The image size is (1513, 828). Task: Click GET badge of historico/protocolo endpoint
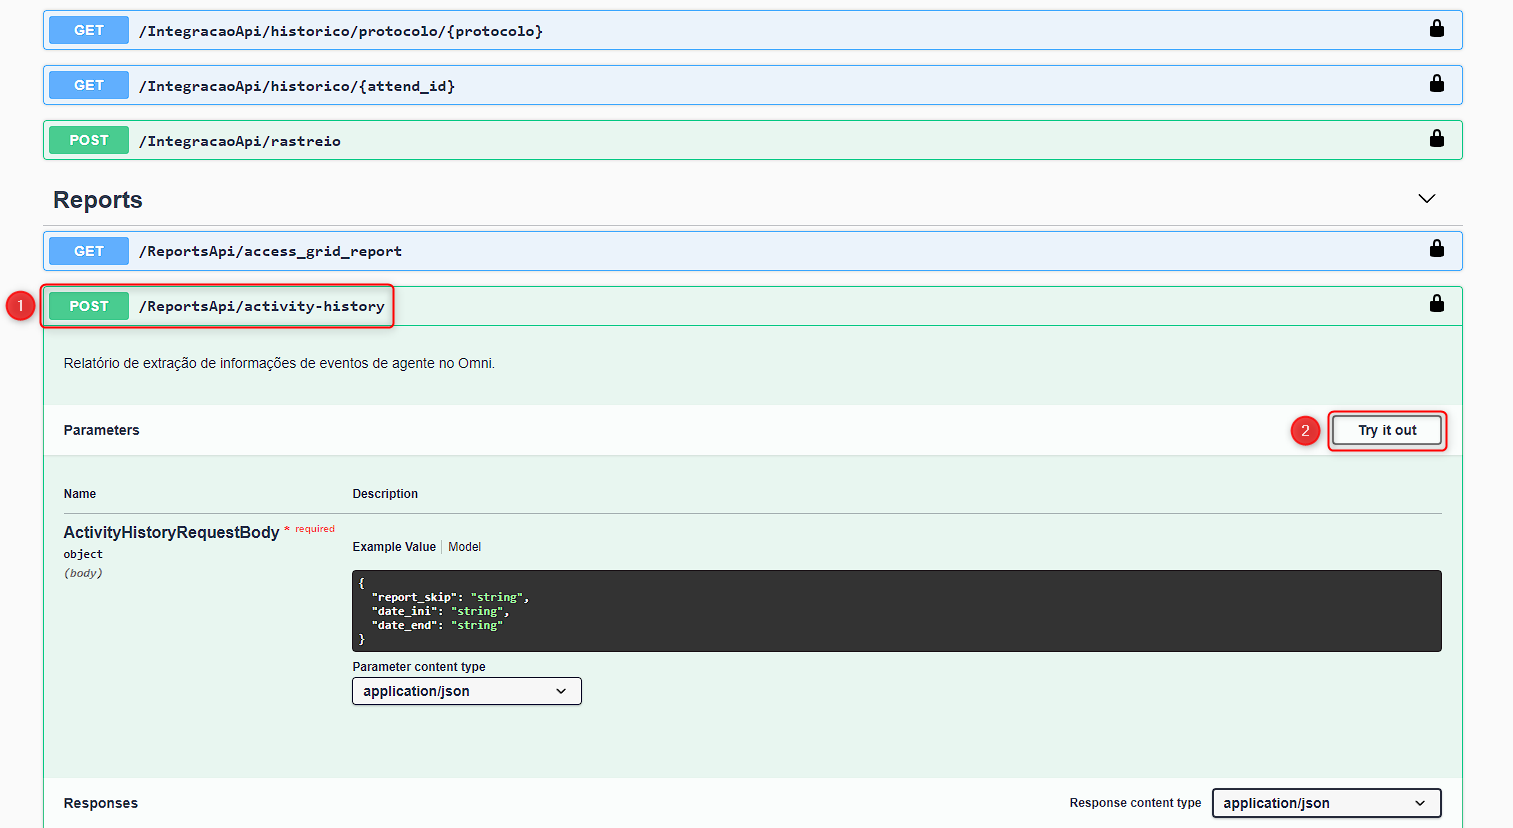point(89,30)
